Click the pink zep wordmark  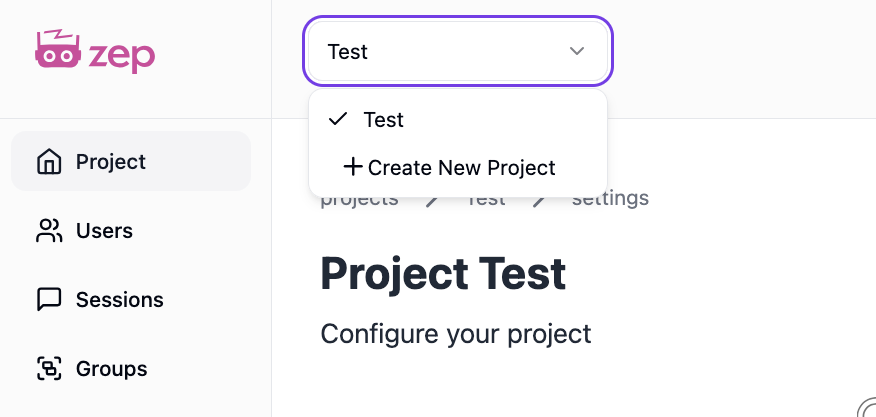[x=121, y=54]
